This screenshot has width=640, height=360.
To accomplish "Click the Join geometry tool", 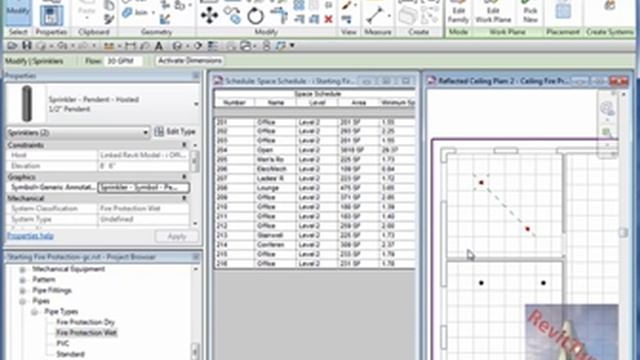I will [137, 13].
